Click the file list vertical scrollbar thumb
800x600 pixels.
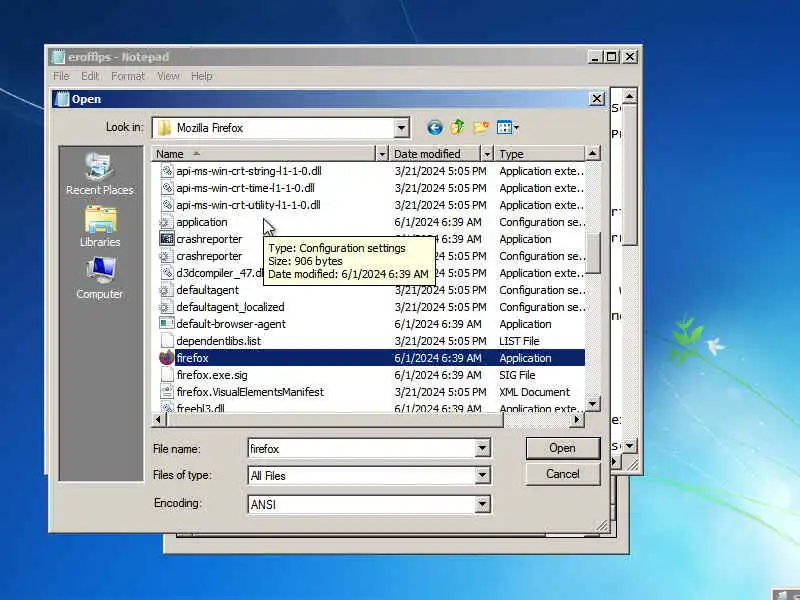coord(592,253)
